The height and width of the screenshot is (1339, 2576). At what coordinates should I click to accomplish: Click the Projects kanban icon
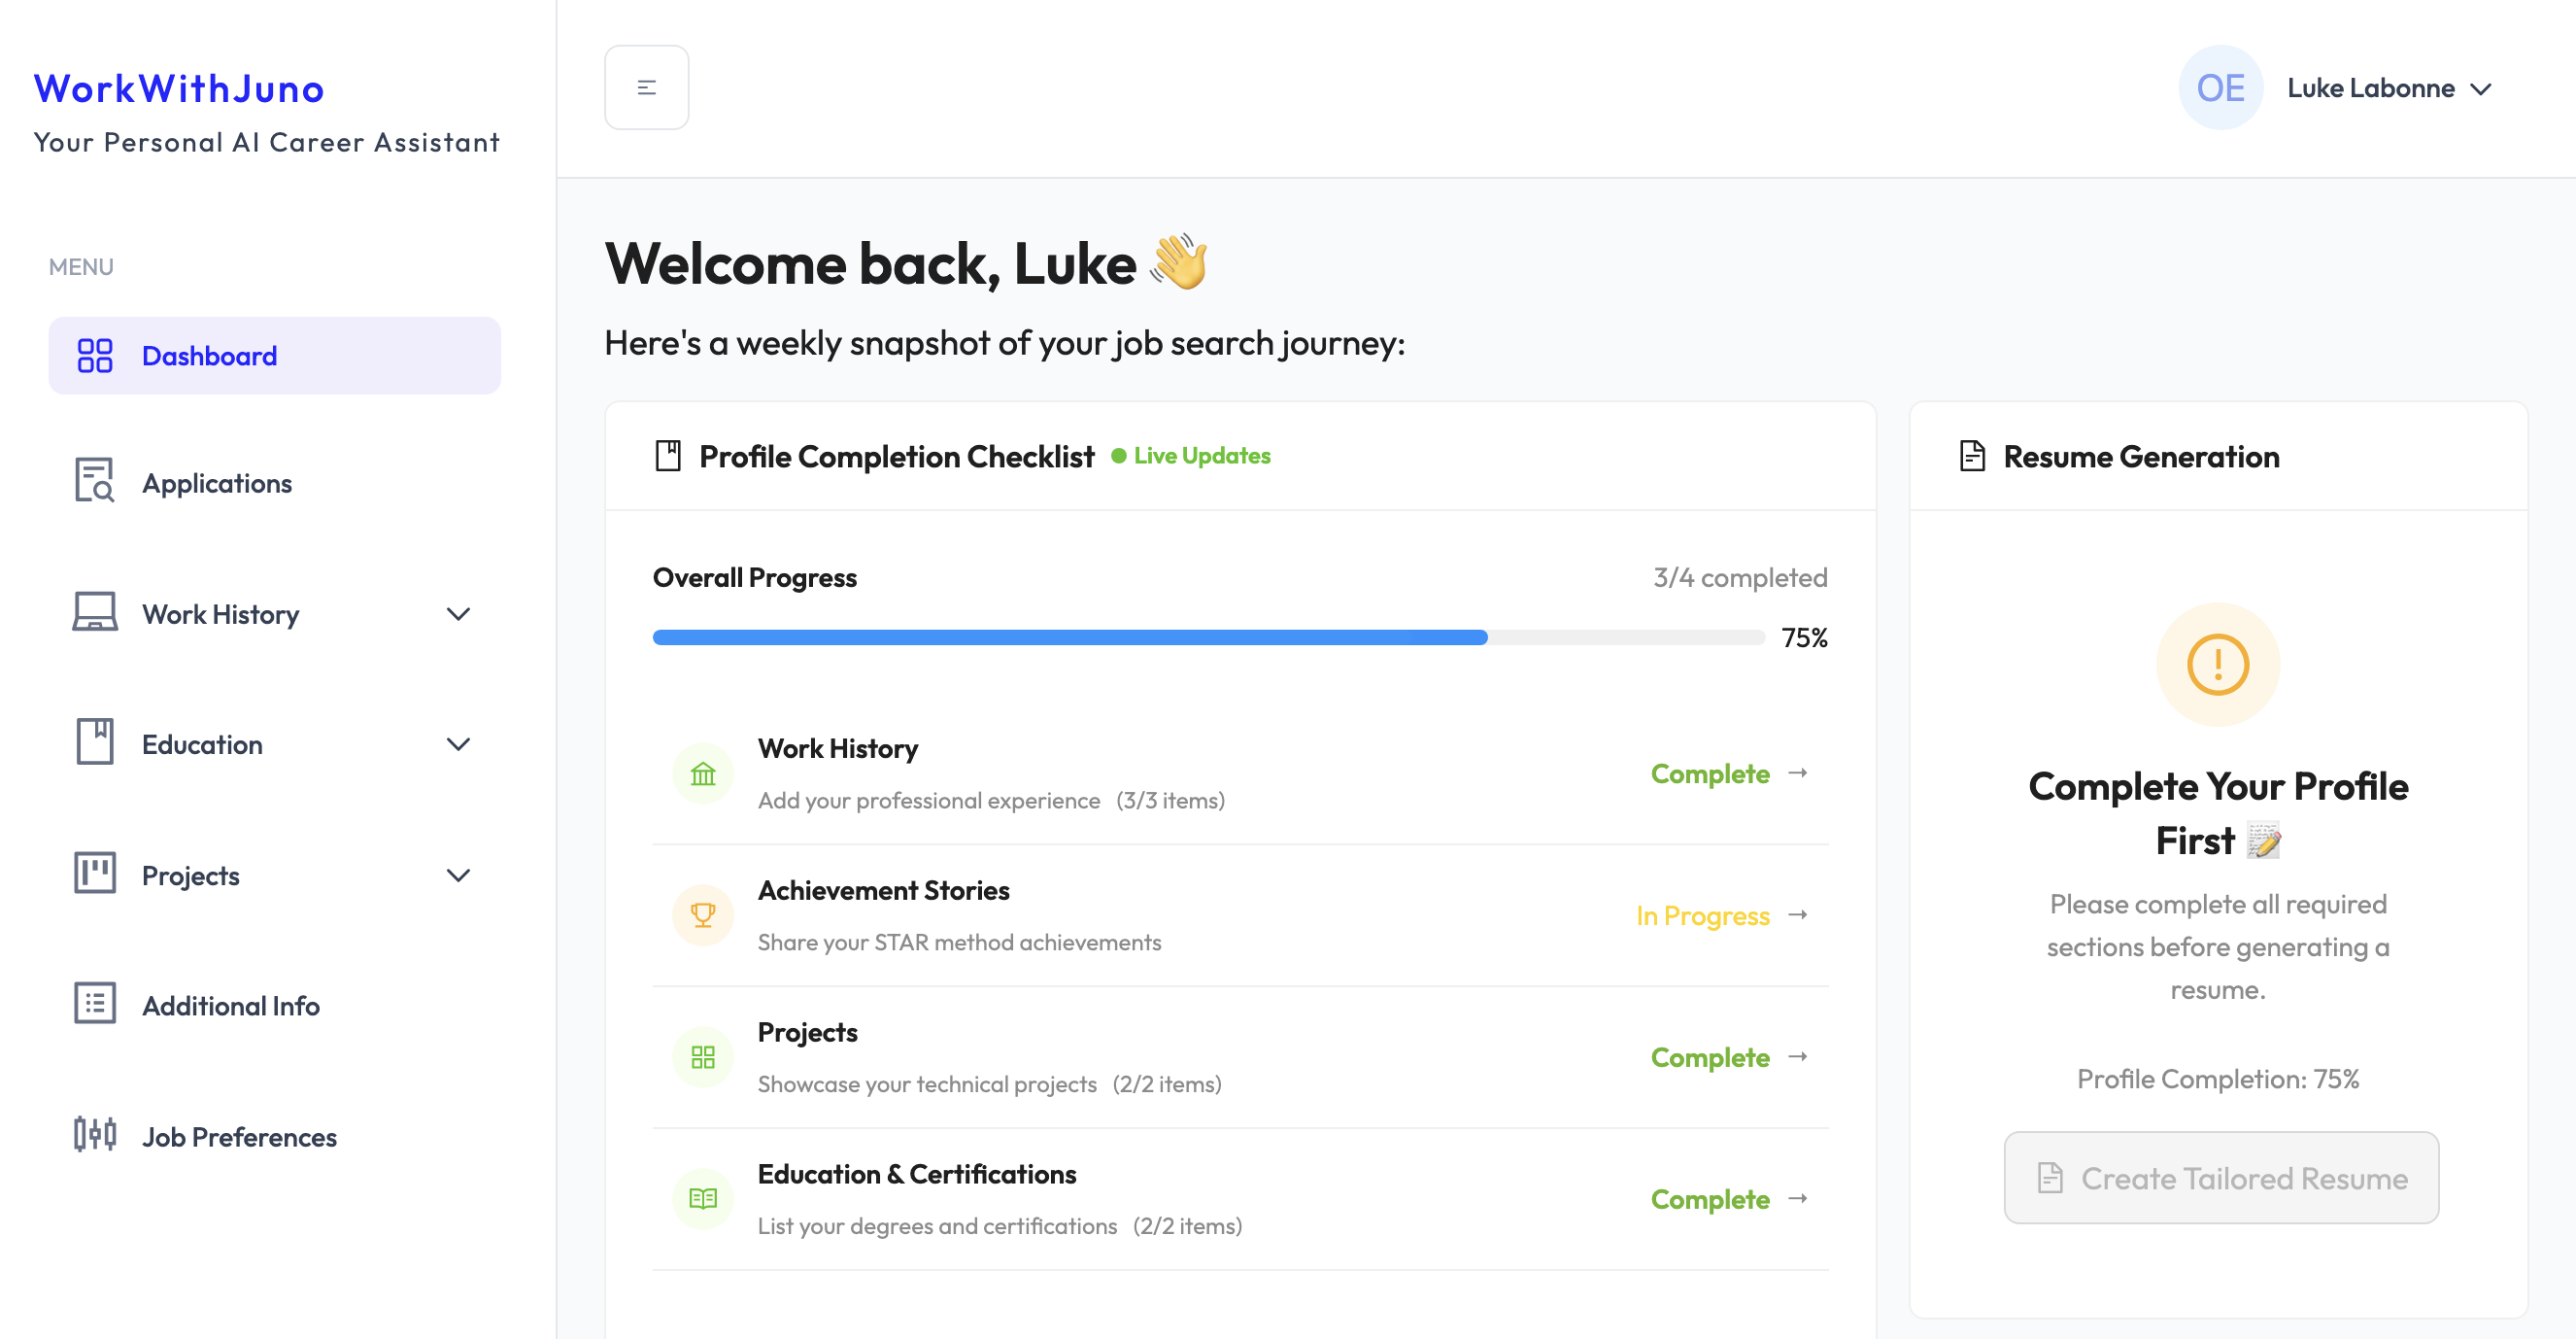[x=94, y=873]
